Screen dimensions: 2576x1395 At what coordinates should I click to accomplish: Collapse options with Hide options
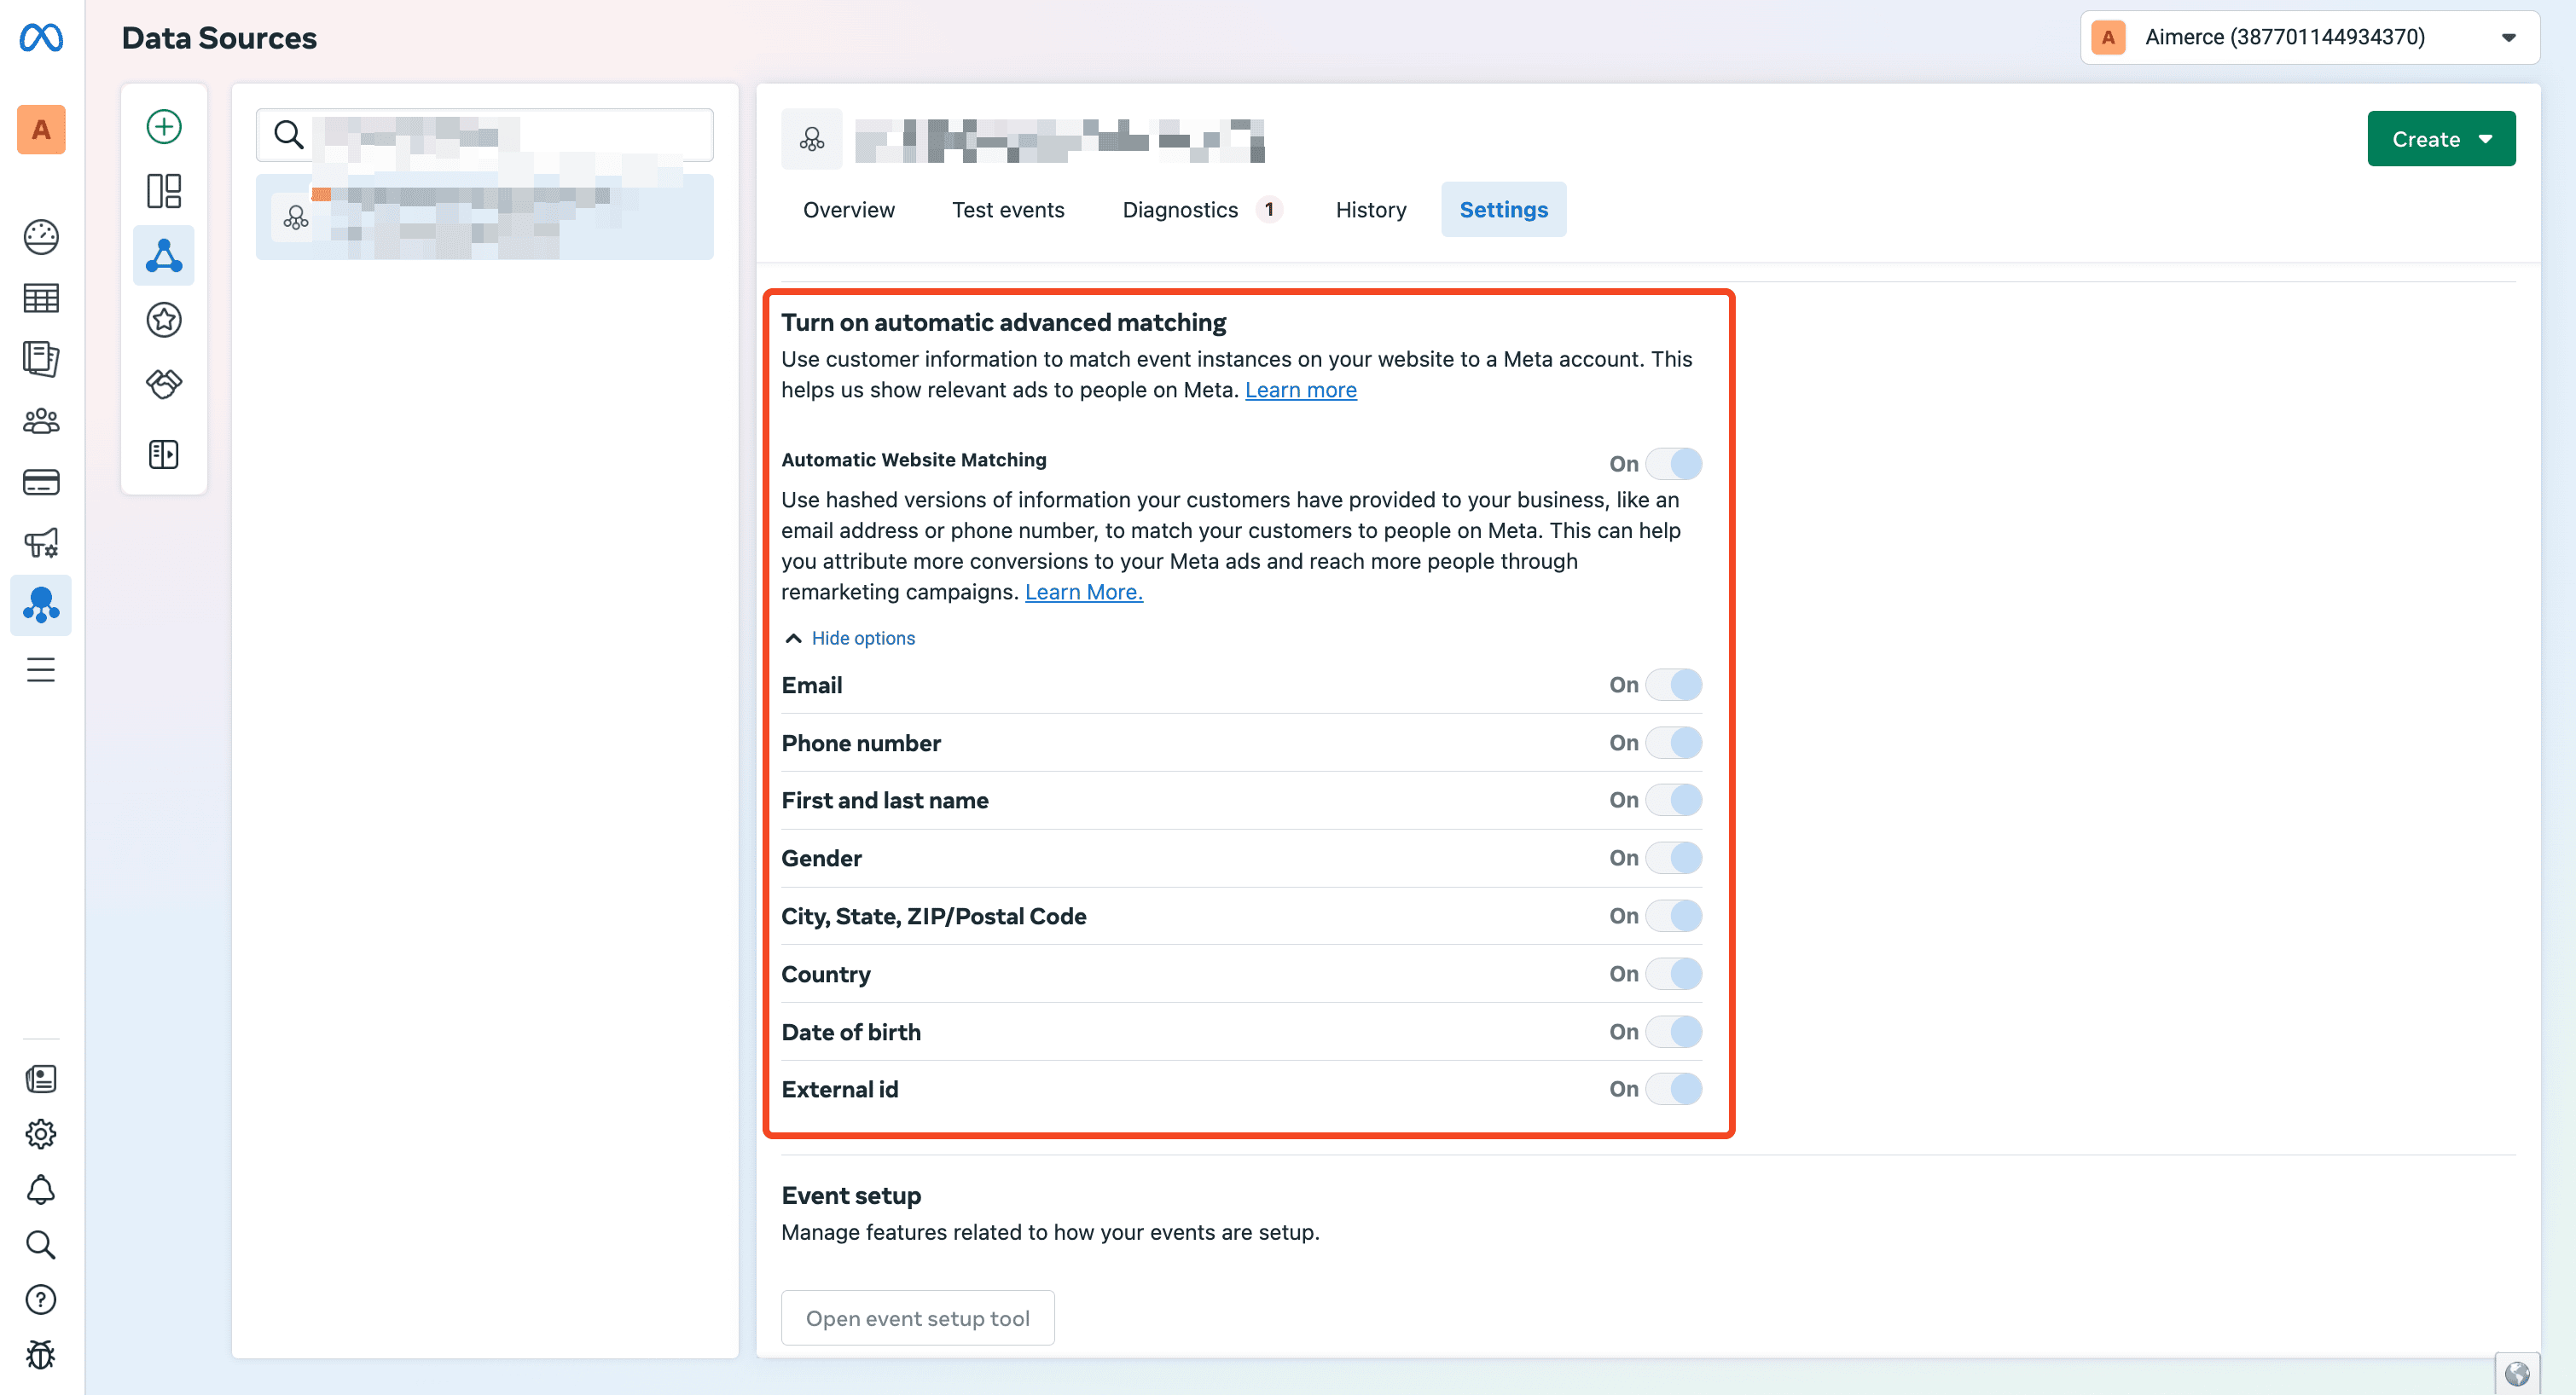[x=862, y=638]
